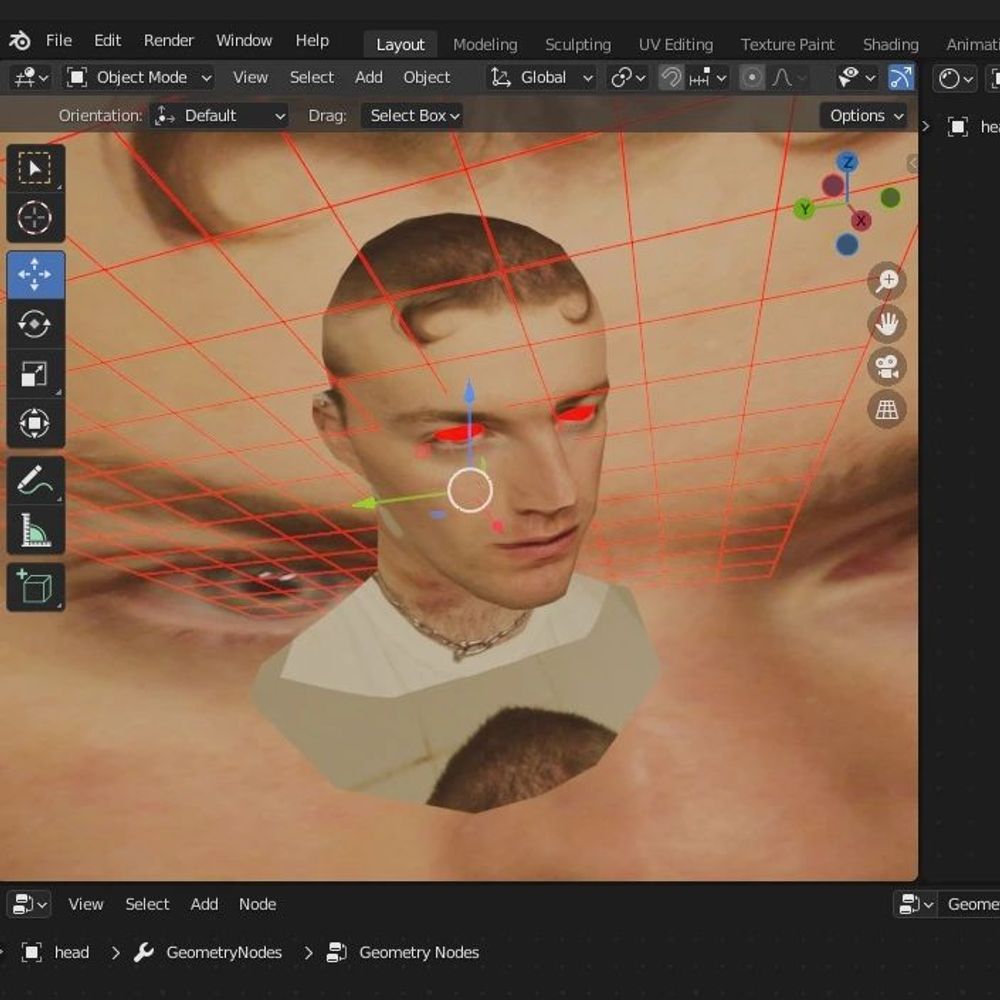
Task: Click the green Y axis on the navigation gizmo
Action: coord(805,209)
